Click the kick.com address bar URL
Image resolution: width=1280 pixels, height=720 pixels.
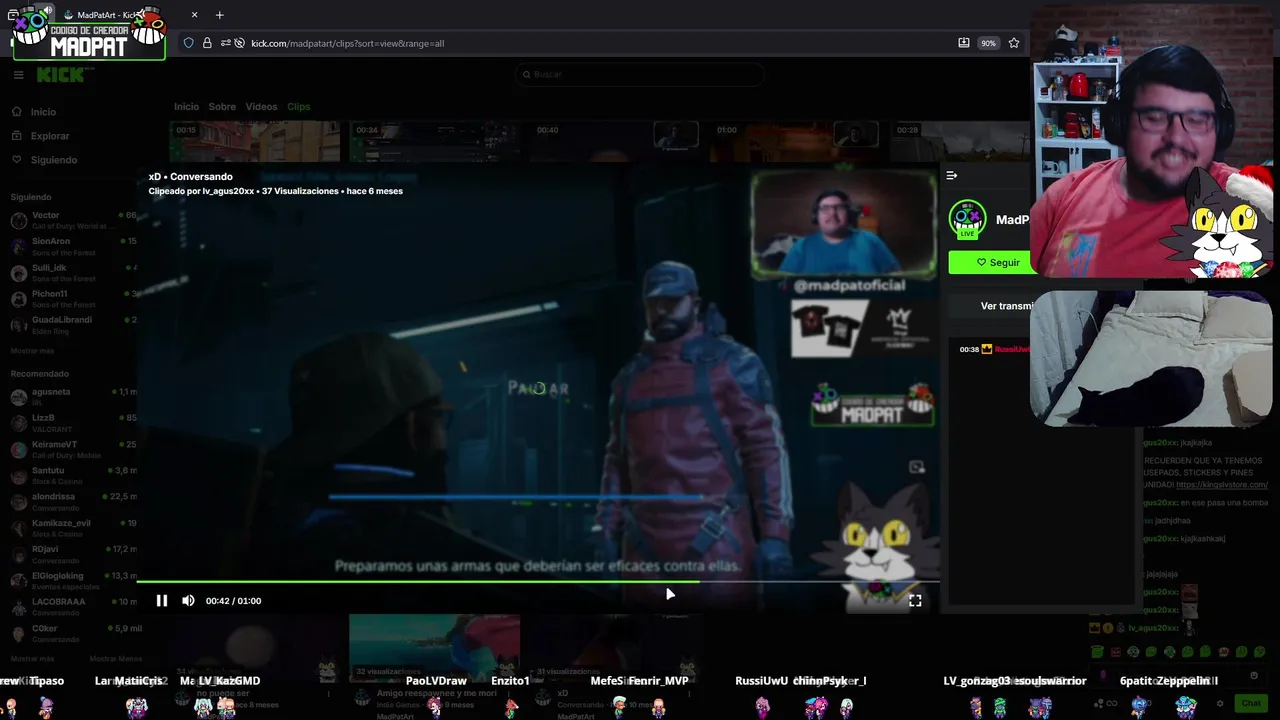click(347, 43)
